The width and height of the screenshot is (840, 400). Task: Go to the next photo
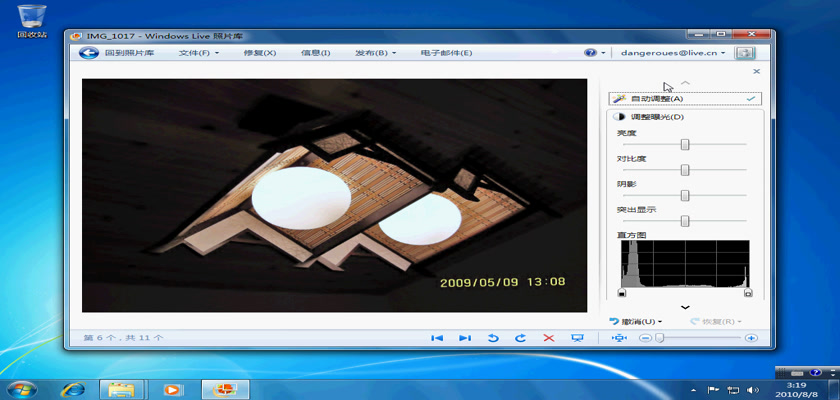[465, 338]
